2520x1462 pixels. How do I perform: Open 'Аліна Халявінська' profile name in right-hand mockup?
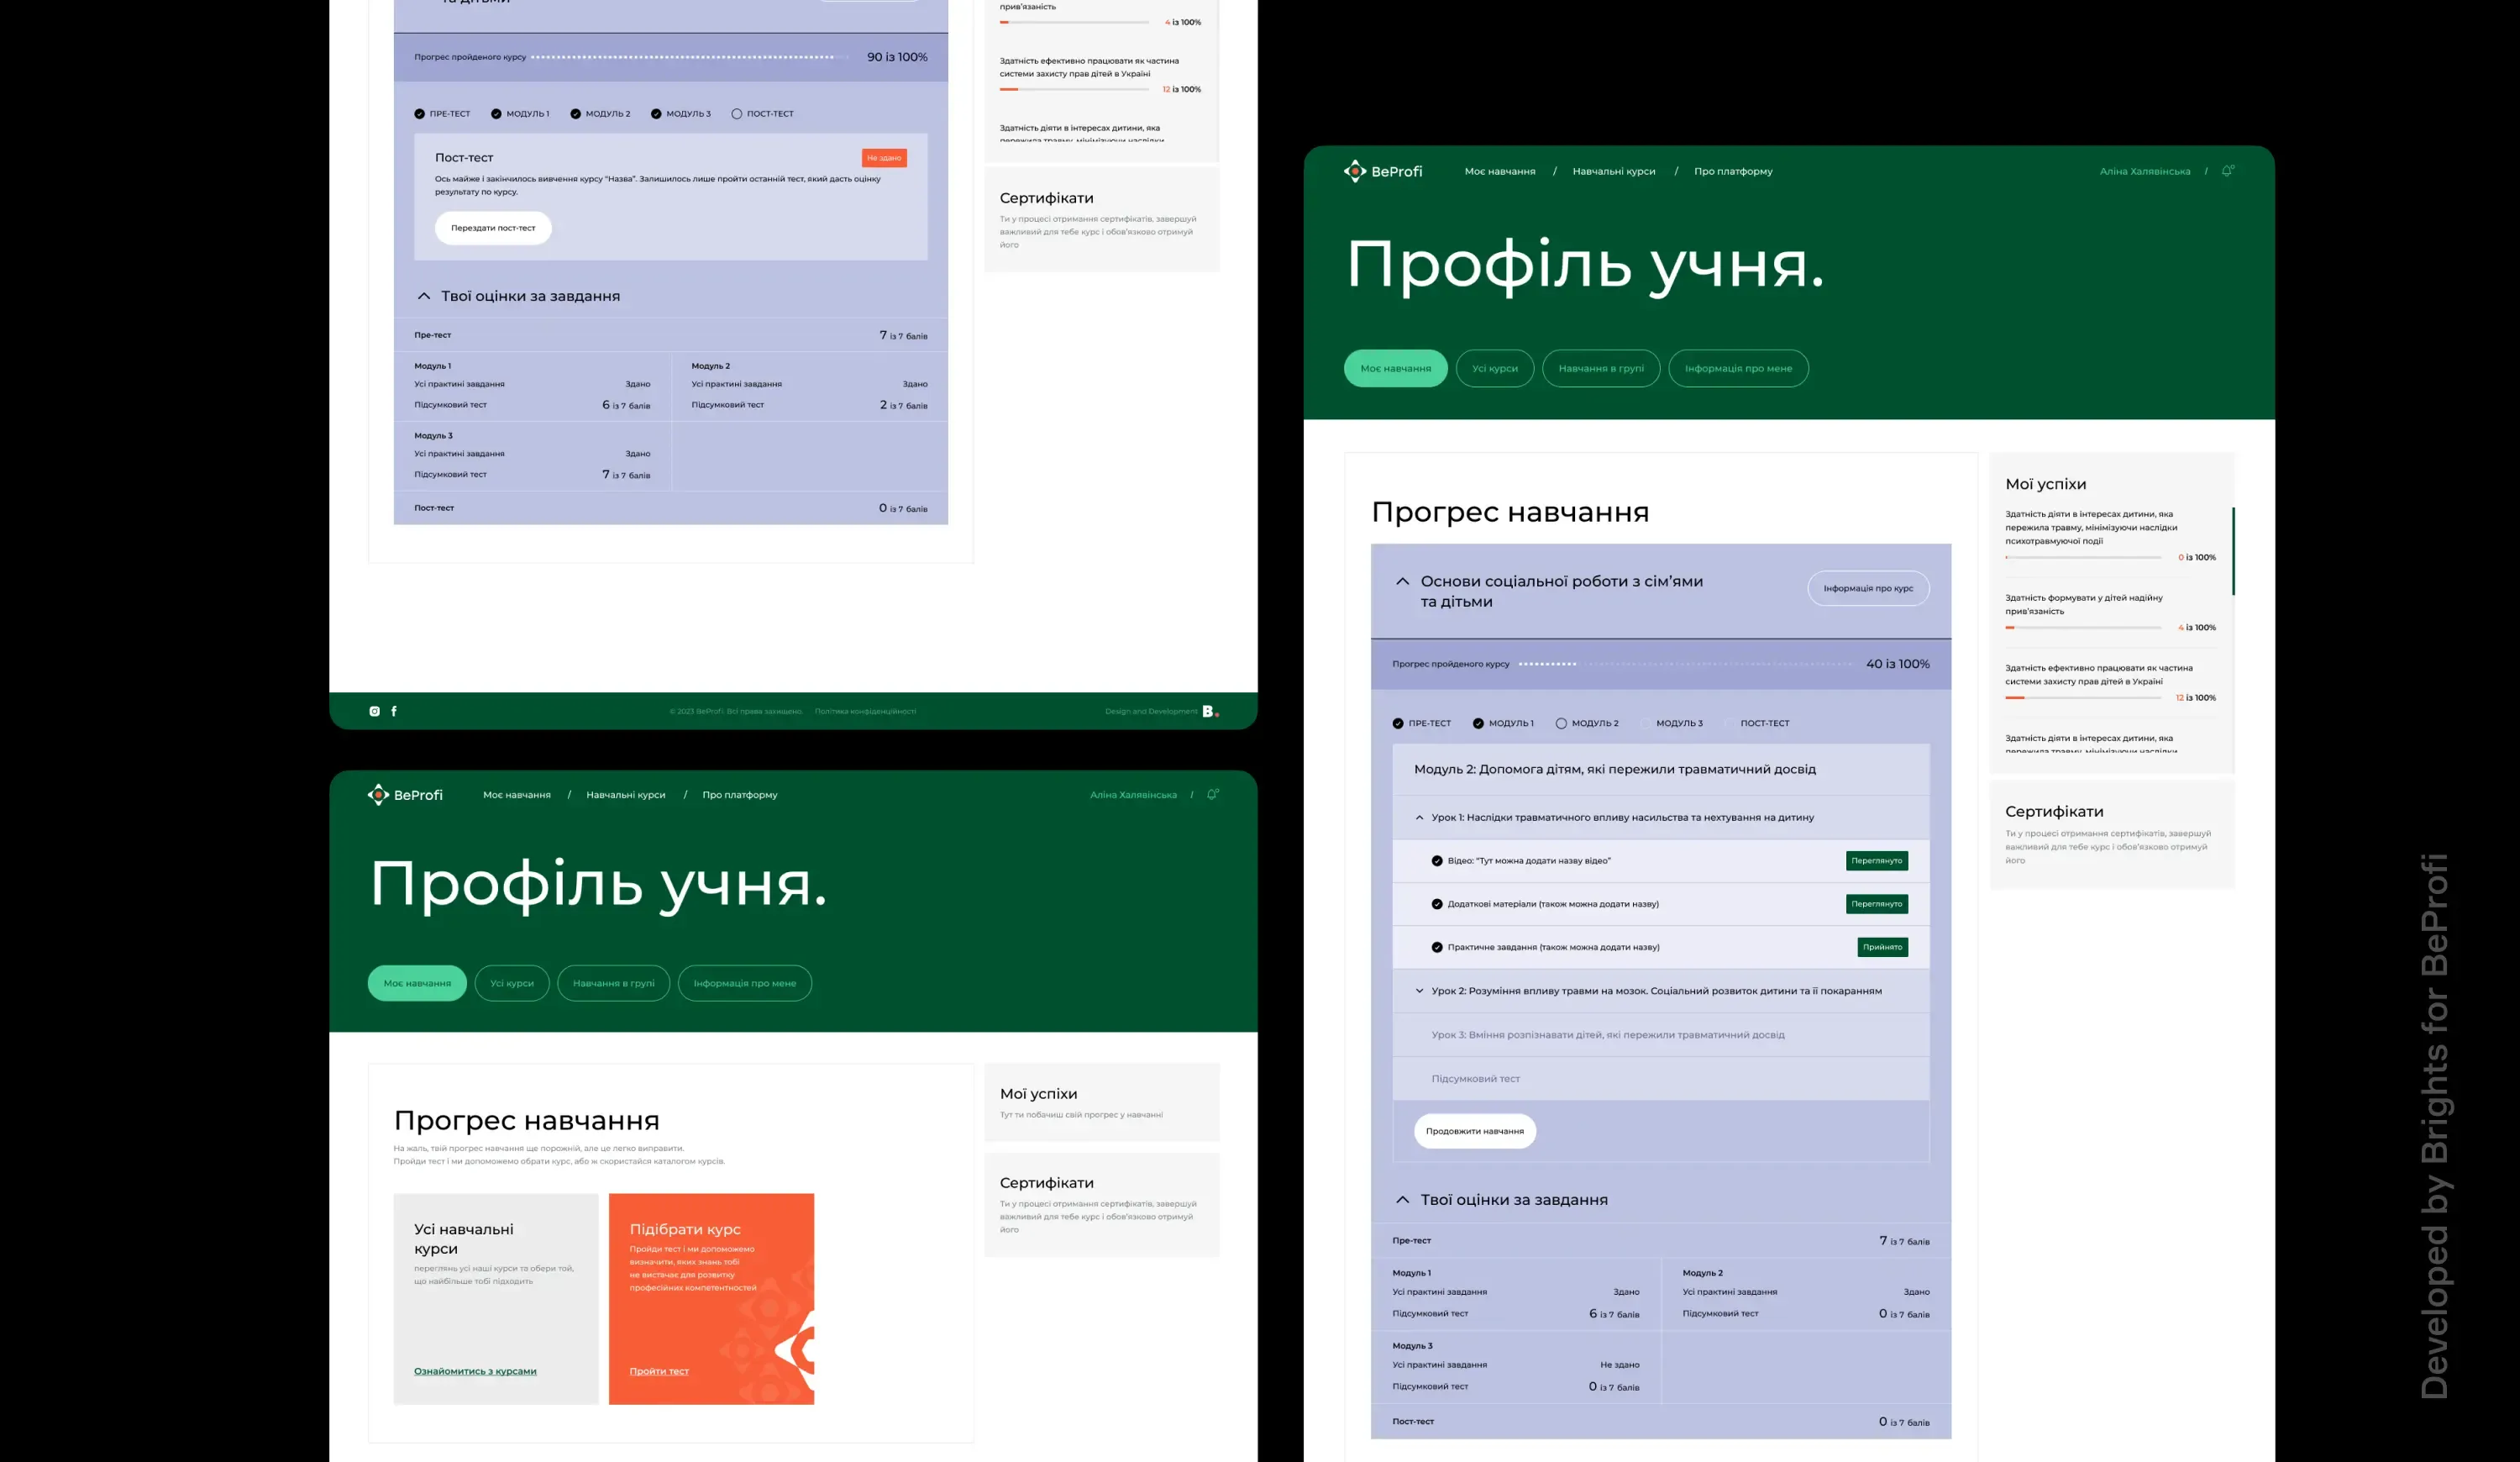pos(2144,171)
